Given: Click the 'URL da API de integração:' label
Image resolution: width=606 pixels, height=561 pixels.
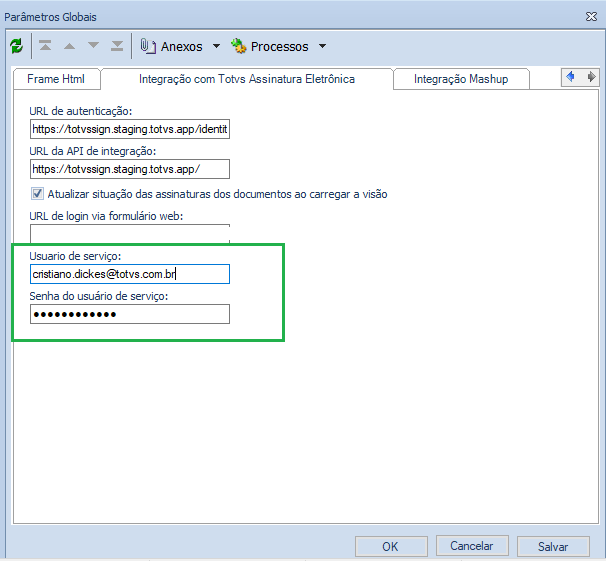Looking at the screenshot, I should (93, 151).
